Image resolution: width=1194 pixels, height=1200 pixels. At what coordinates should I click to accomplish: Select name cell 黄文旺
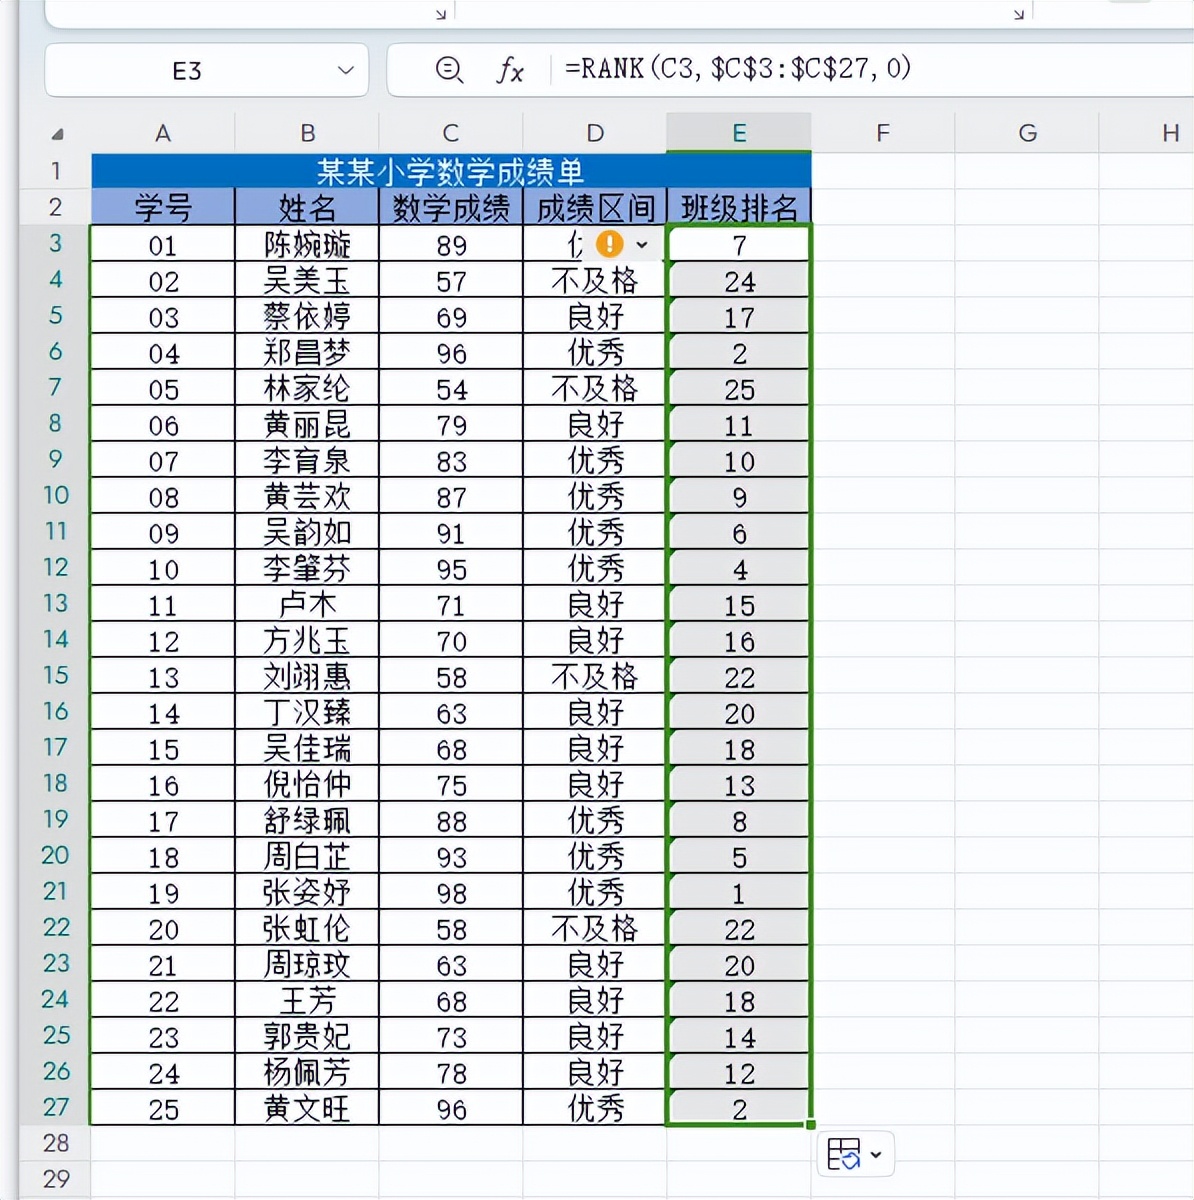point(307,1108)
